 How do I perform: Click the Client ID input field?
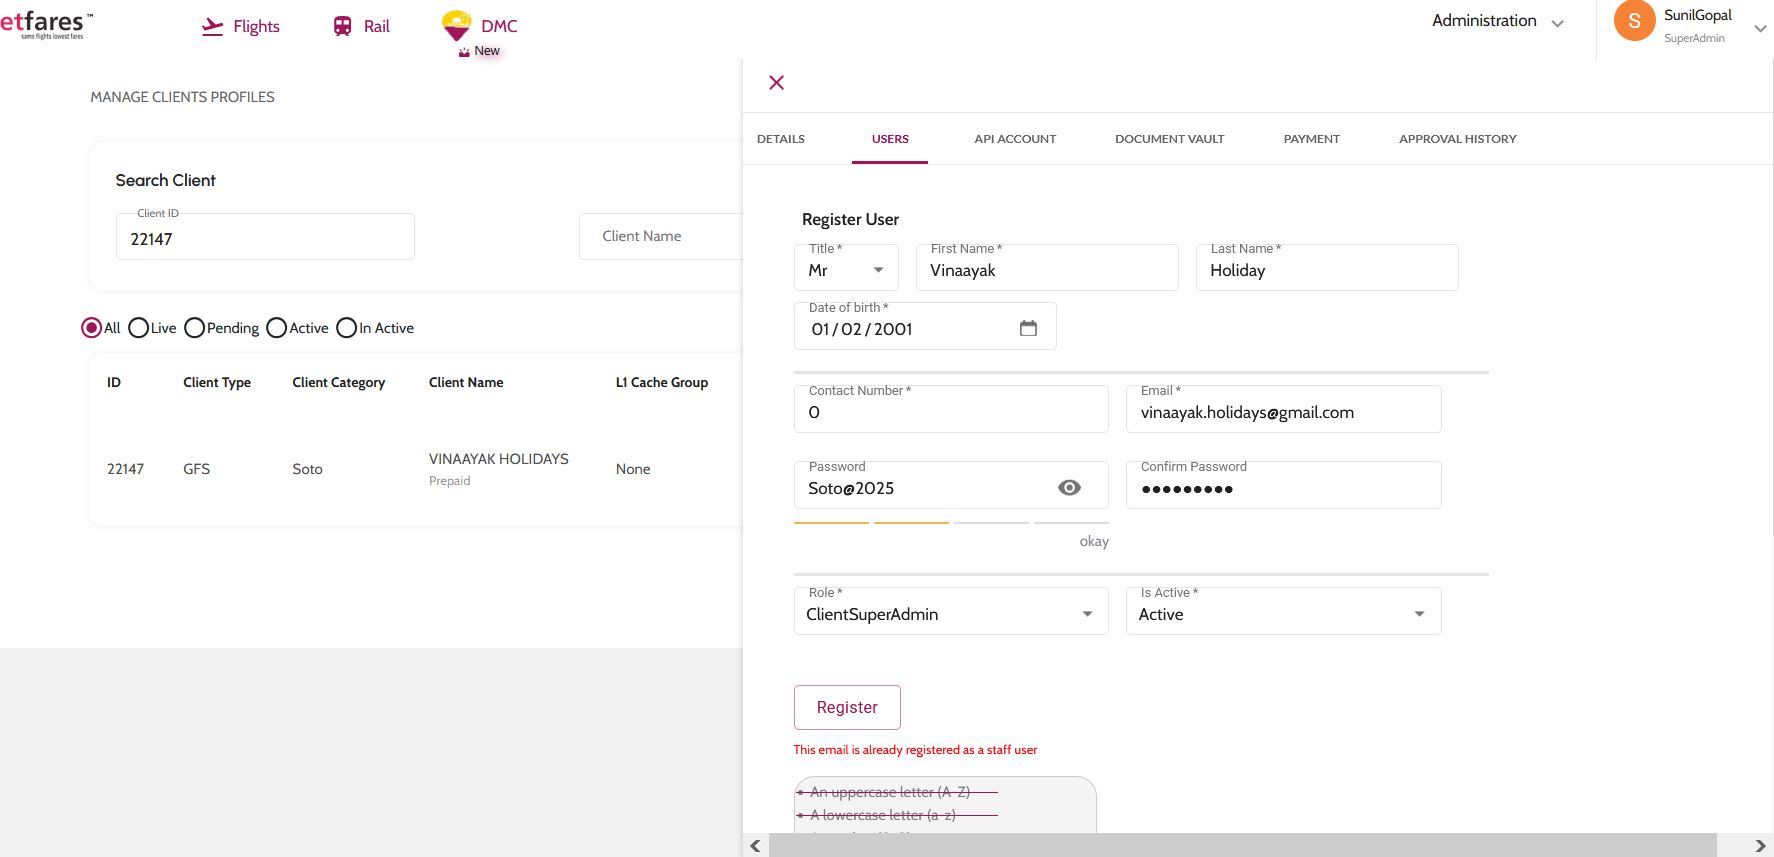(265, 239)
